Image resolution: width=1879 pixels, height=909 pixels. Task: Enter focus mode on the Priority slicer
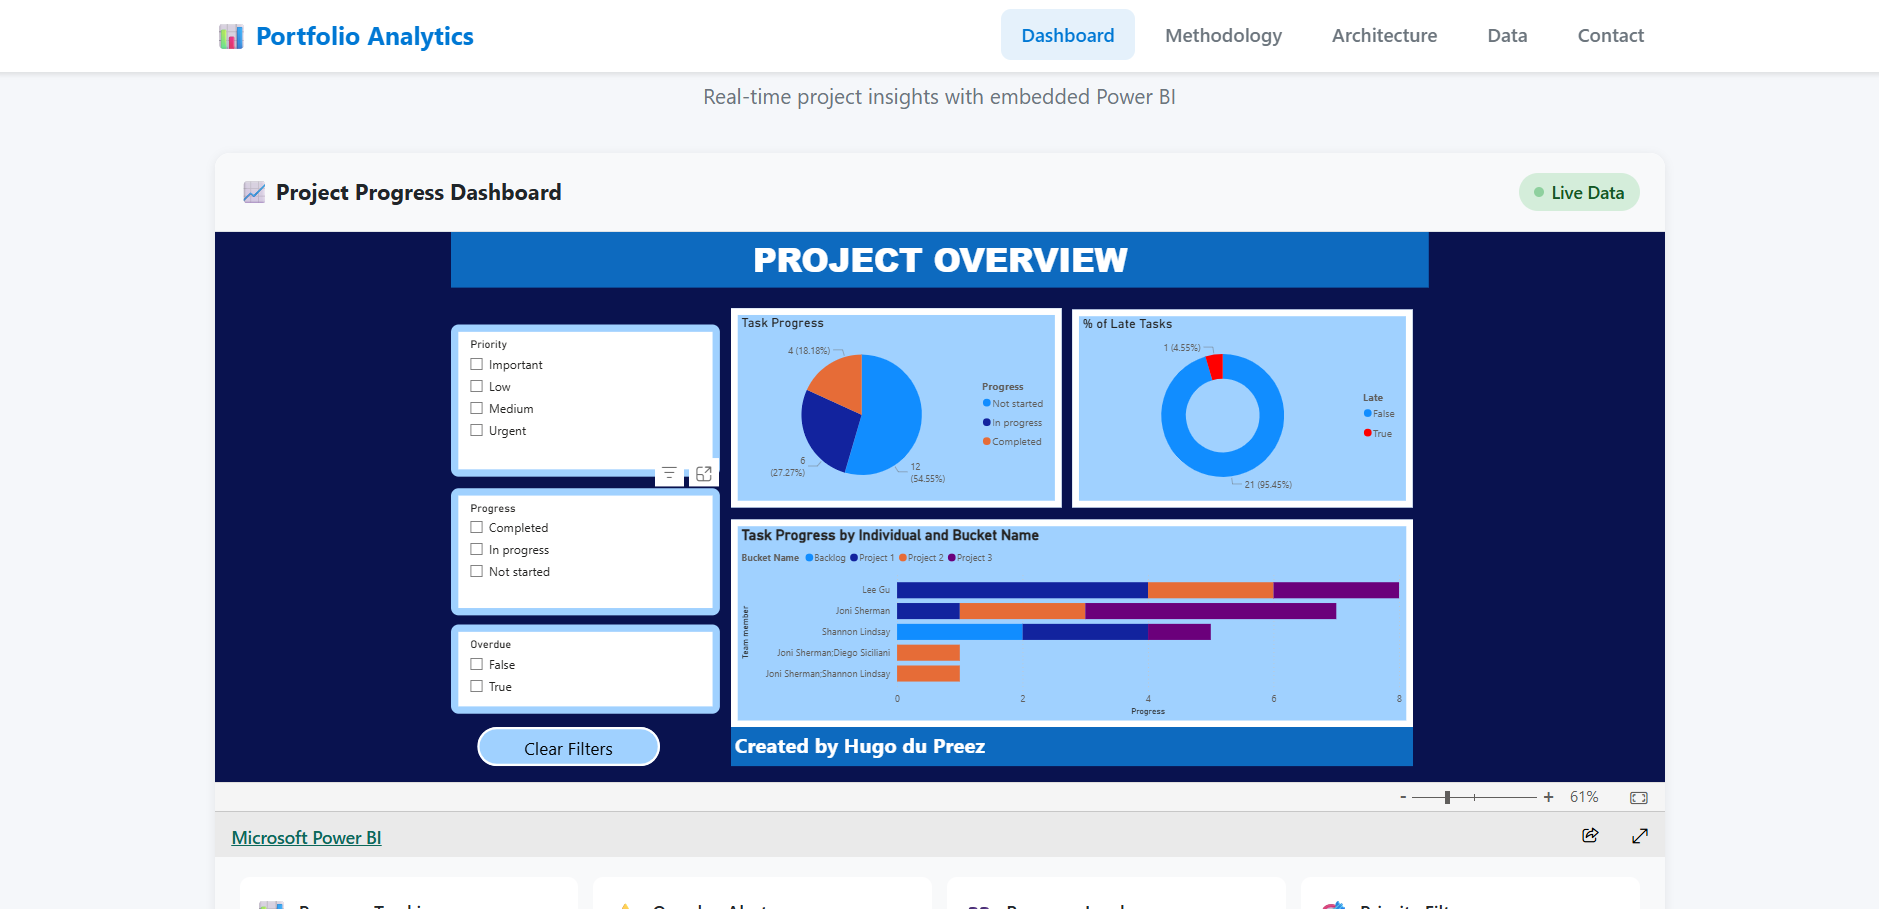click(x=704, y=473)
